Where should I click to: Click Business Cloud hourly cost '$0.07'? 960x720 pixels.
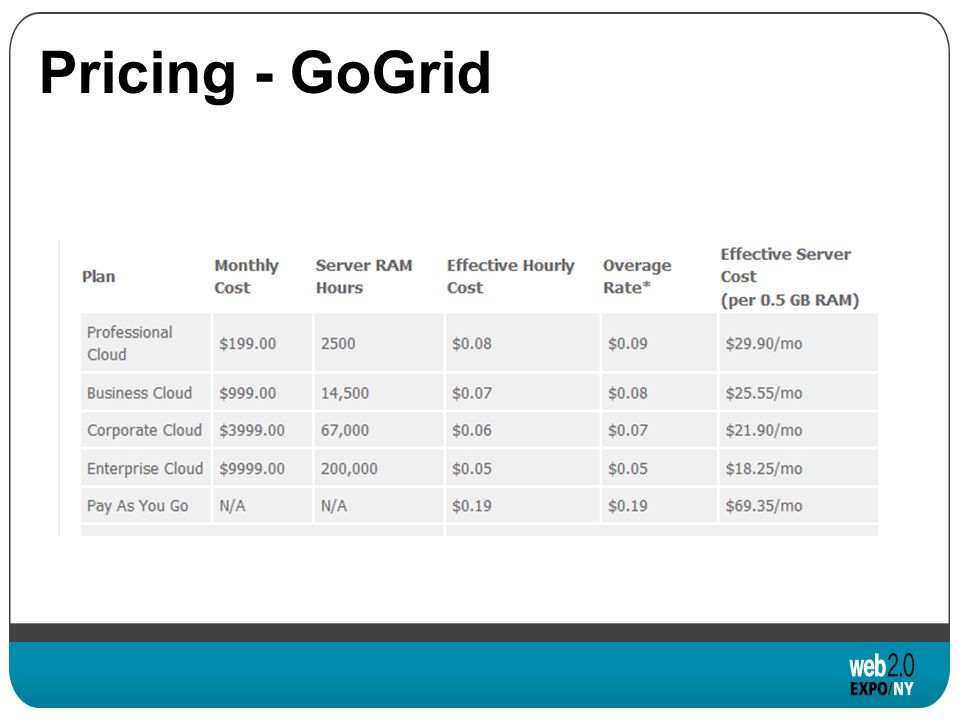click(522, 392)
